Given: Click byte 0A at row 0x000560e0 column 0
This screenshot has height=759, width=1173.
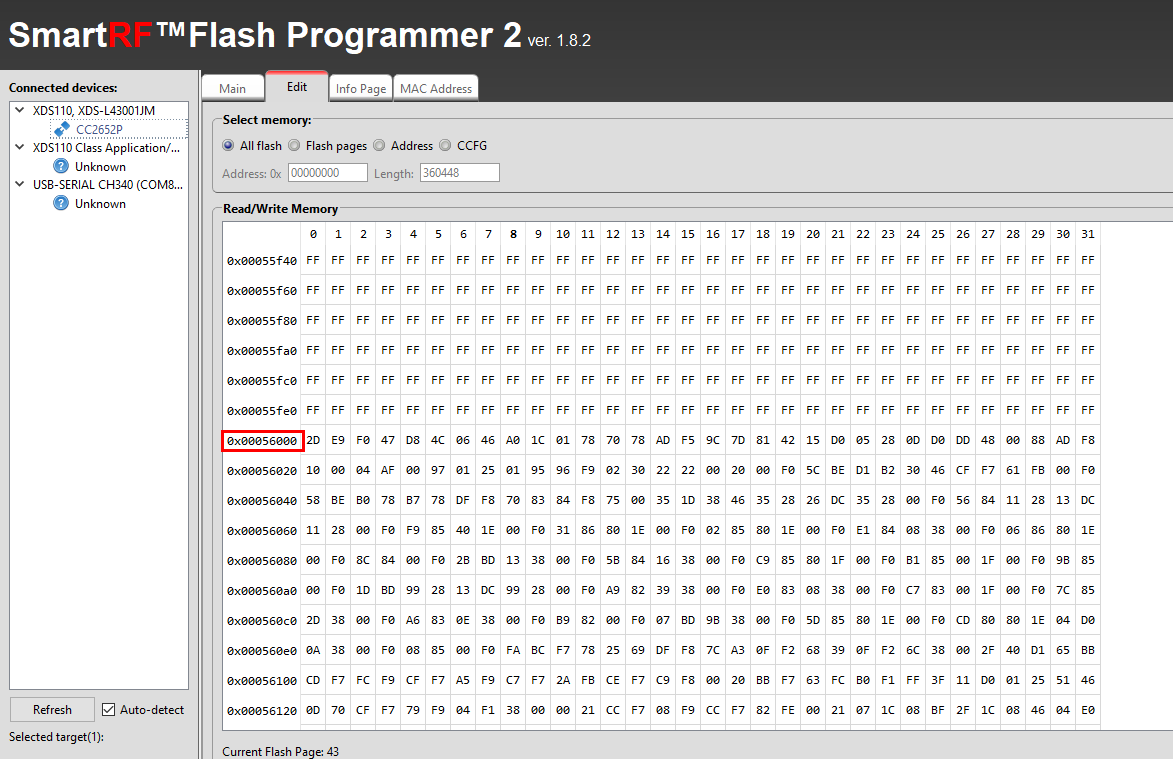Looking at the screenshot, I should (313, 651).
